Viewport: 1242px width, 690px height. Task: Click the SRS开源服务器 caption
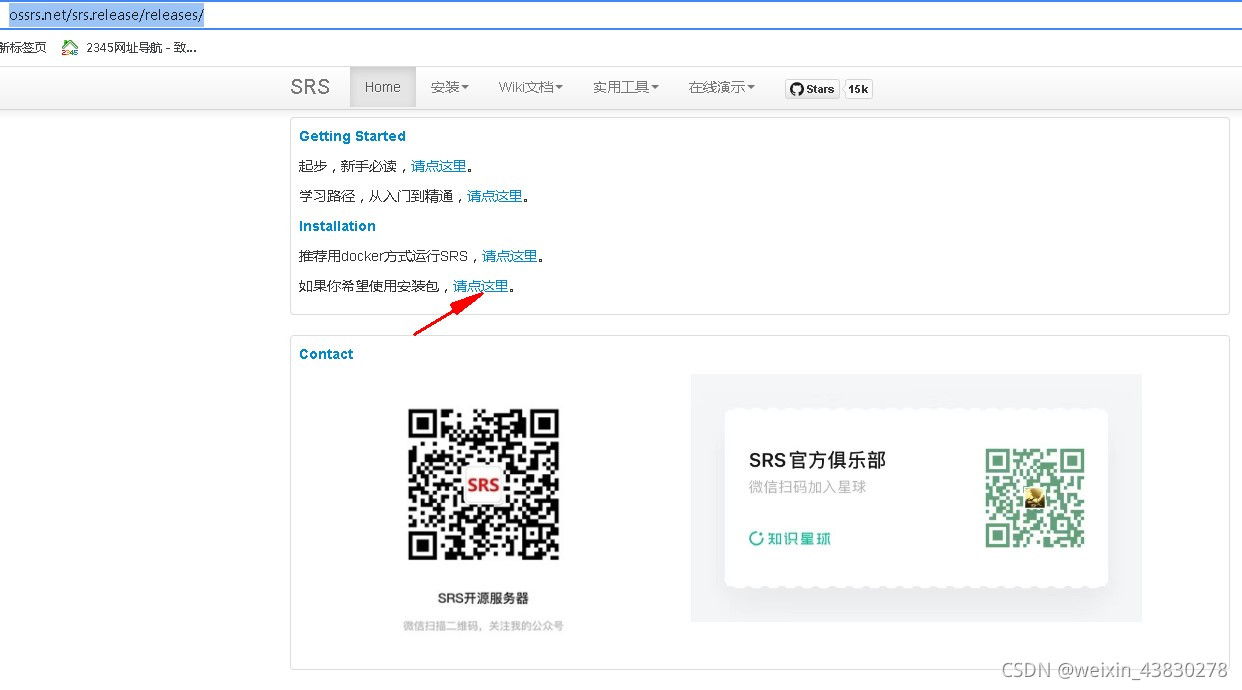coord(483,598)
